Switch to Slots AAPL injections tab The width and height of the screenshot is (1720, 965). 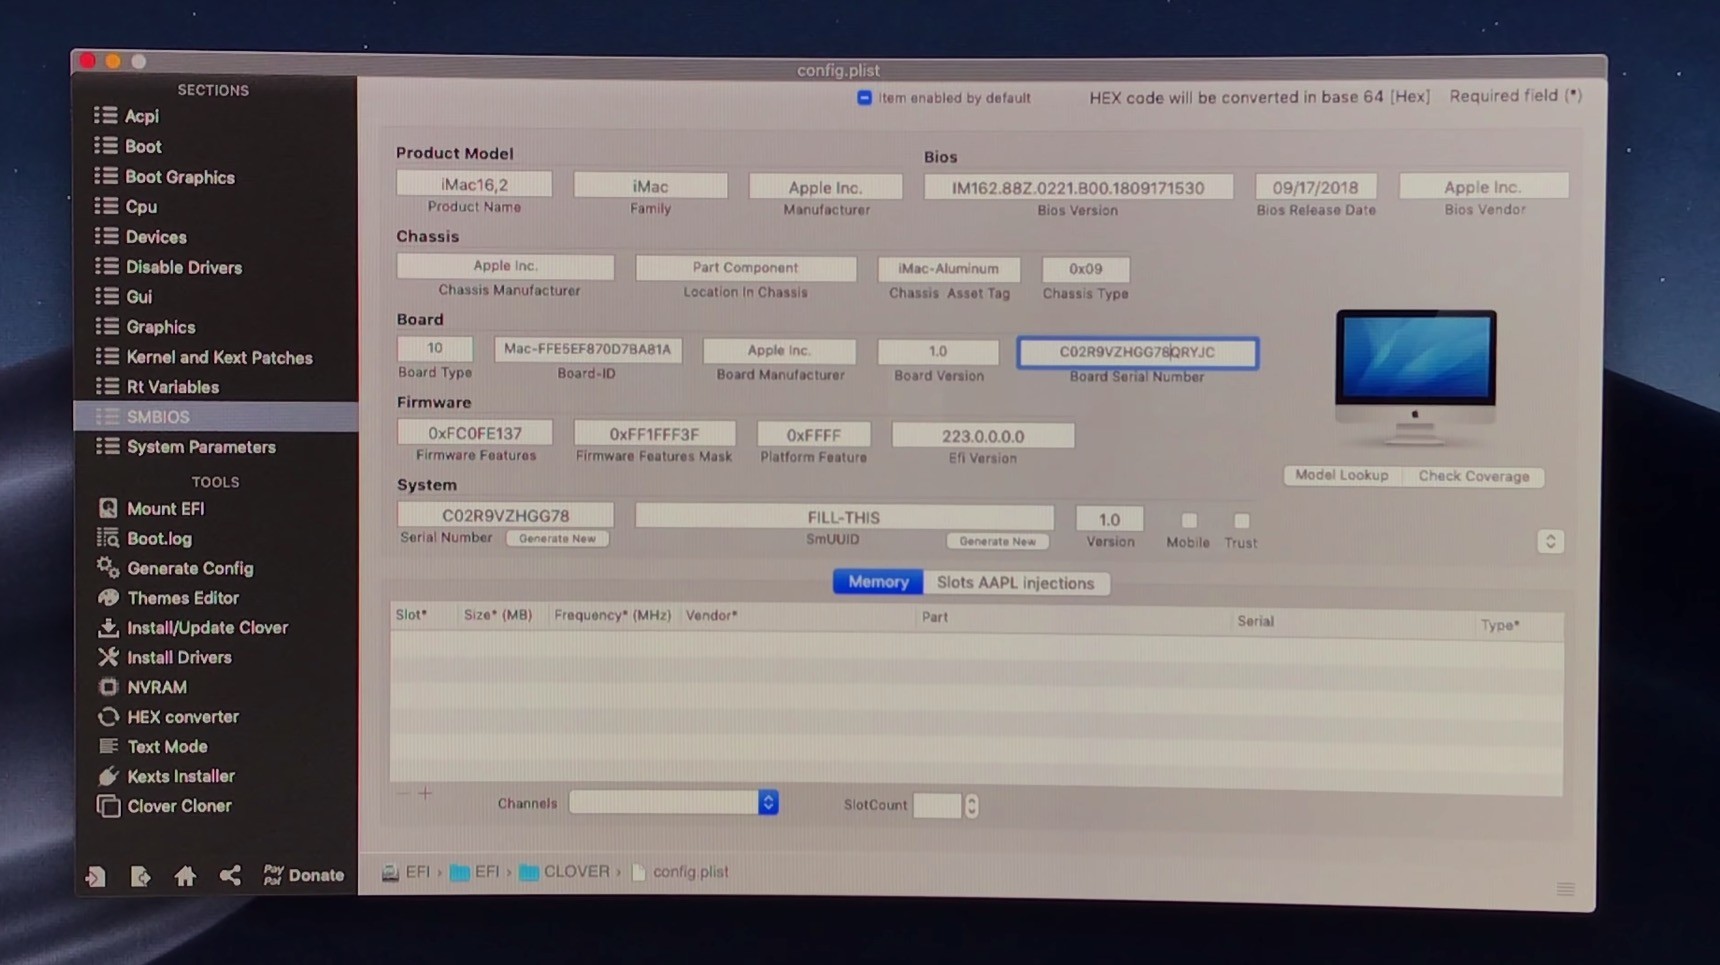click(1015, 583)
